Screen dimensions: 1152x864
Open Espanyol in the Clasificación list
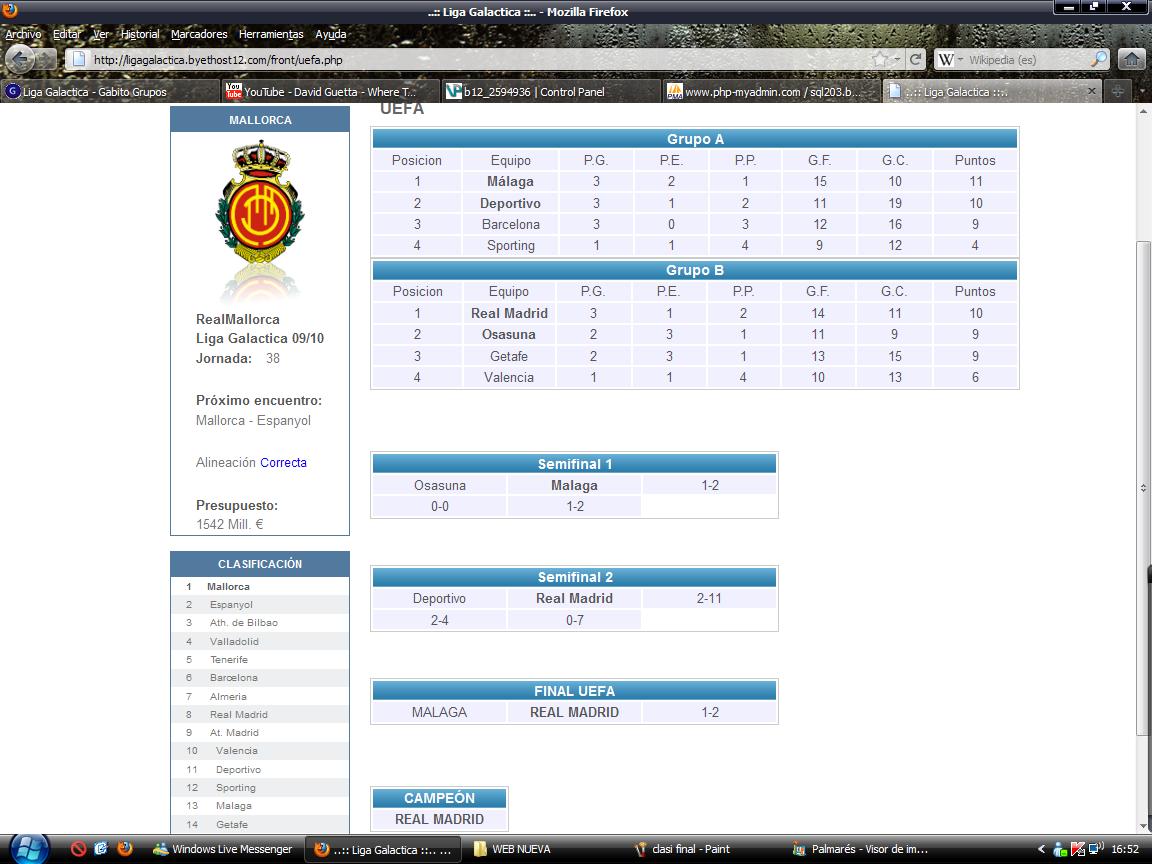pyautogui.click(x=231, y=605)
